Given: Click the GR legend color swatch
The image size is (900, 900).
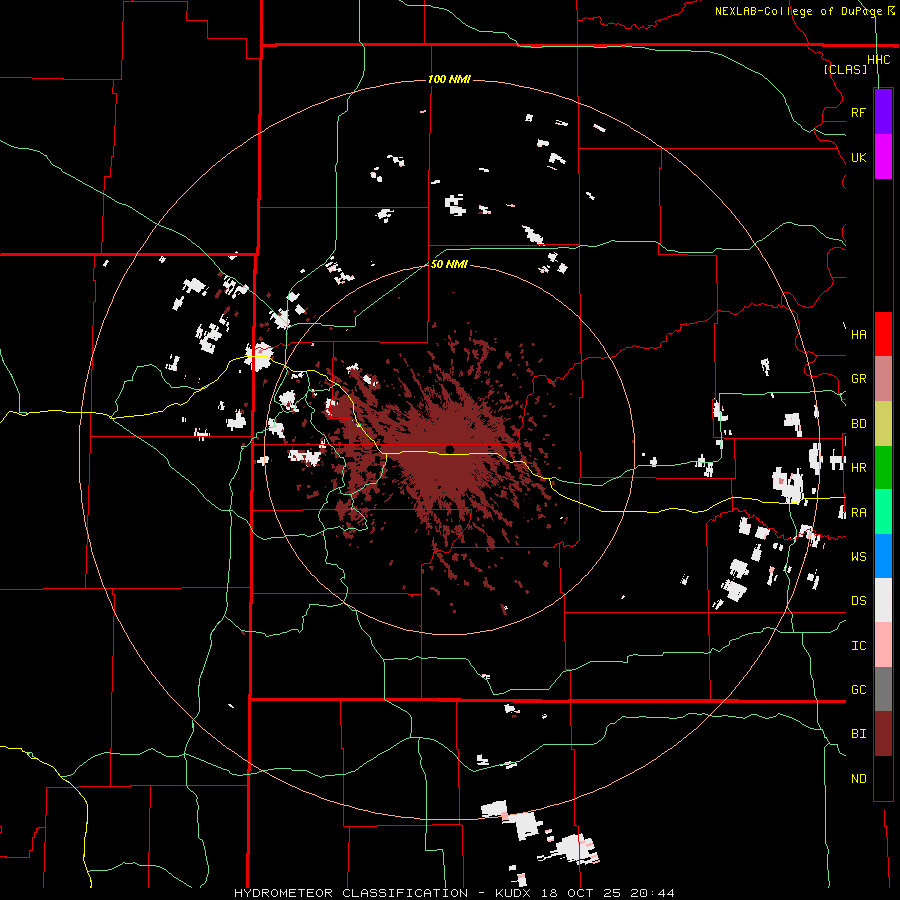Looking at the screenshot, I should pos(883,379).
